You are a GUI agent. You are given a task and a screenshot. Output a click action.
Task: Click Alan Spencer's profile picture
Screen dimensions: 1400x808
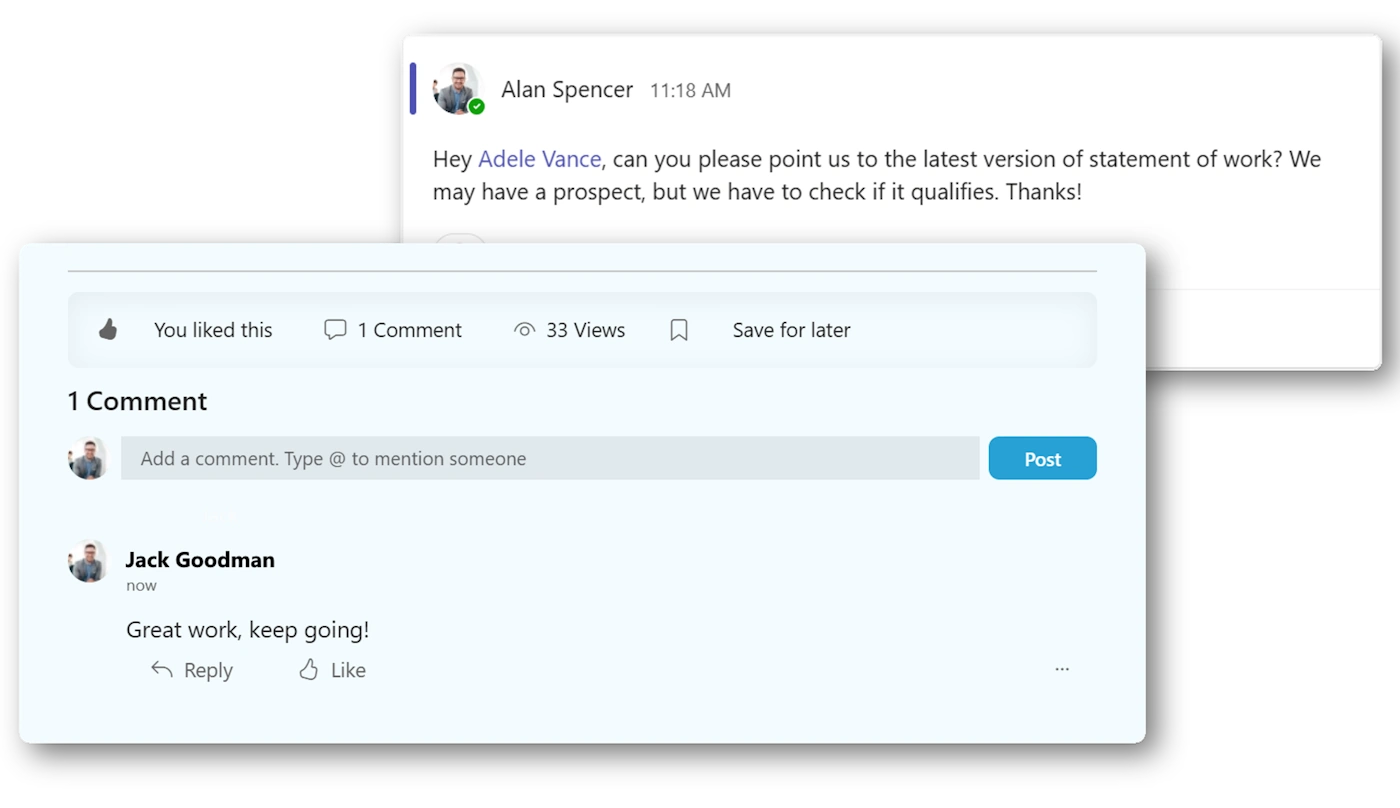coord(456,88)
